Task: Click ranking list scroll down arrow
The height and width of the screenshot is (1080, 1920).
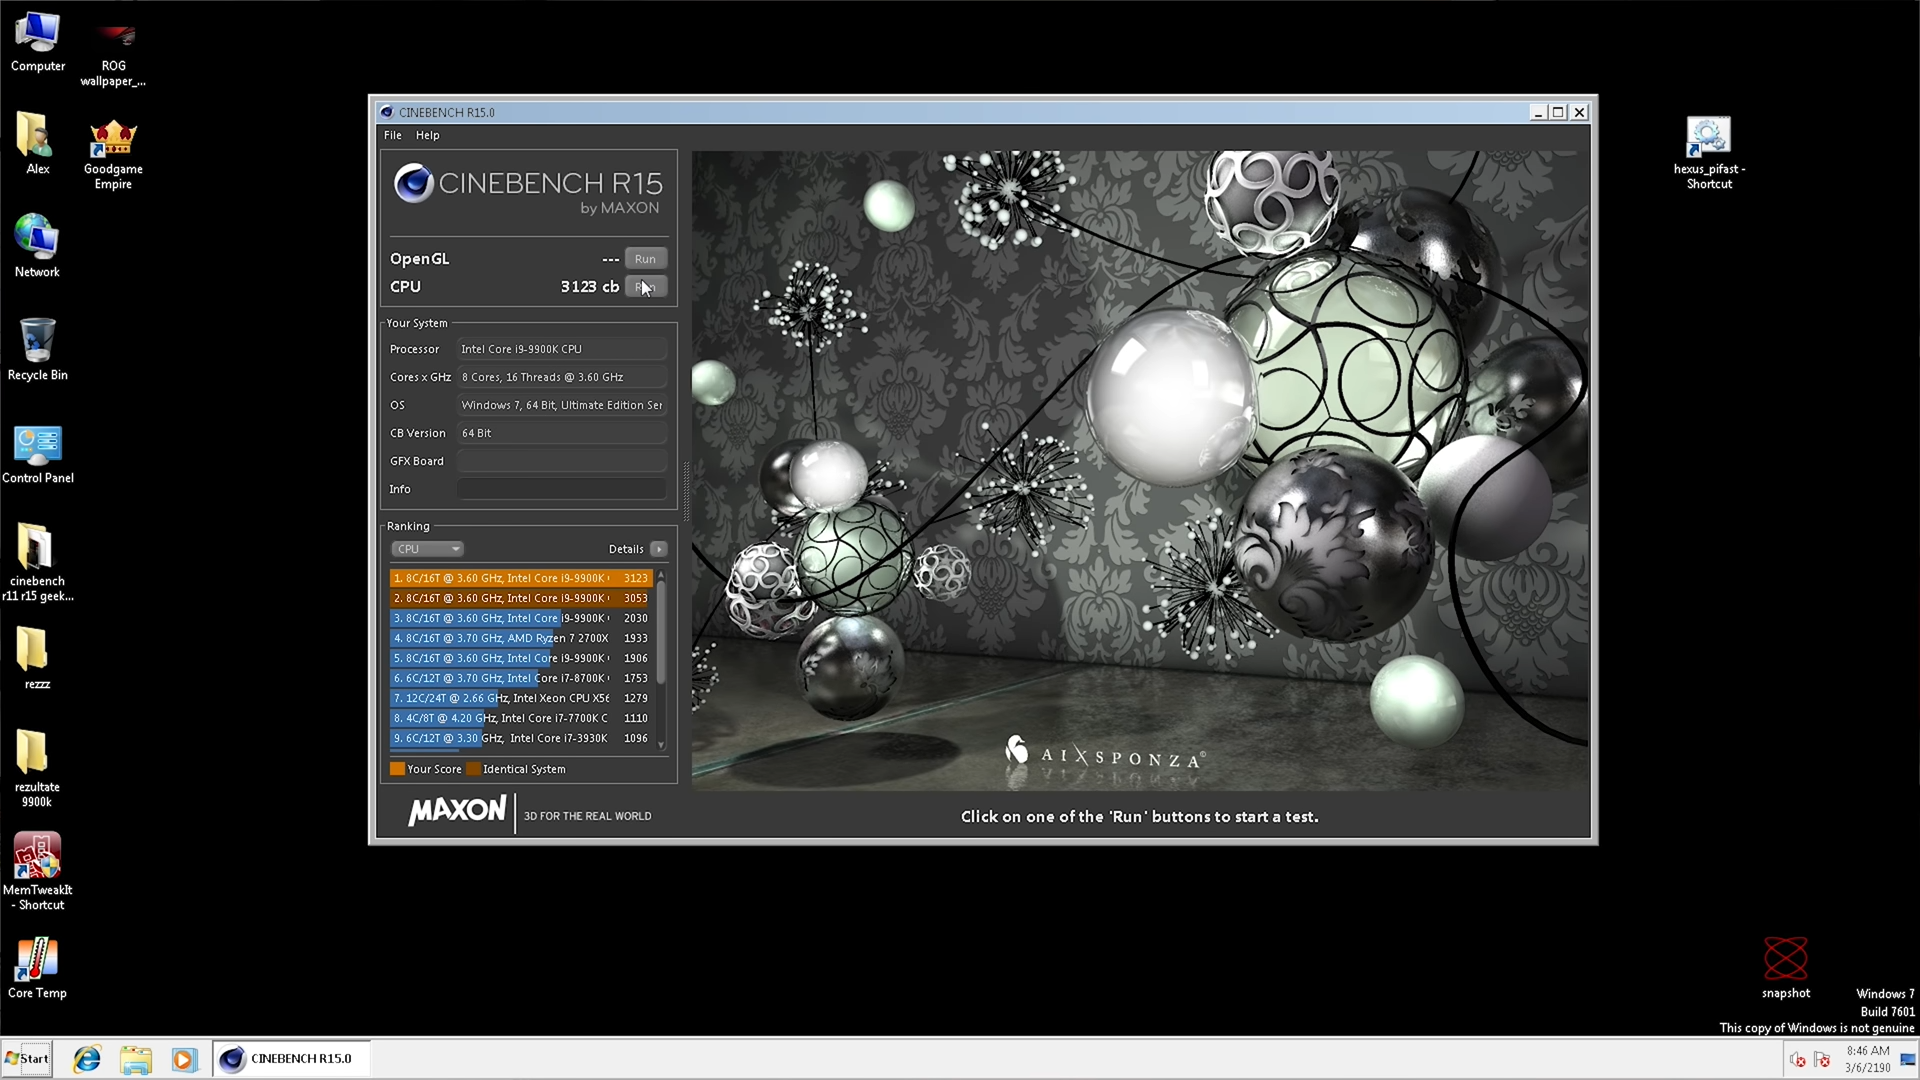Action: (x=661, y=745)
